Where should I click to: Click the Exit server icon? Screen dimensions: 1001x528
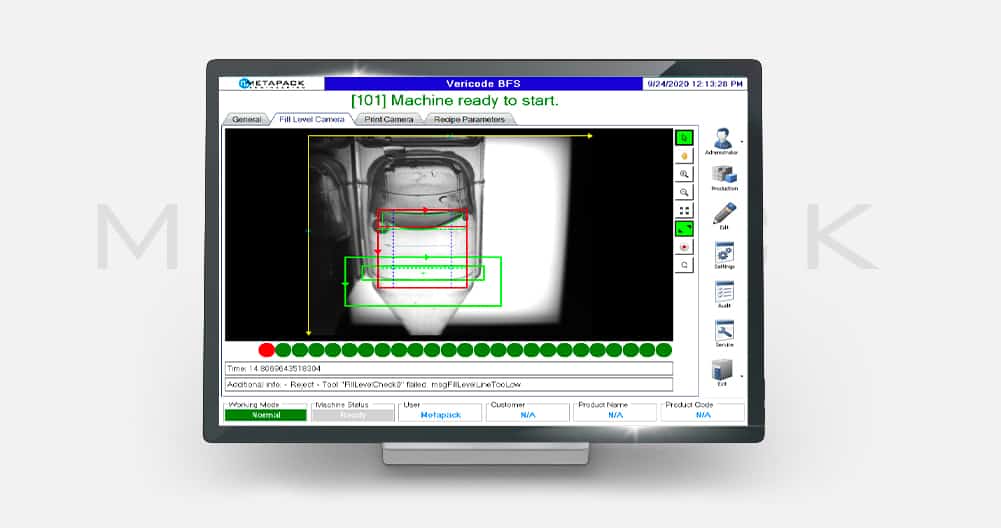click(722, 372)
